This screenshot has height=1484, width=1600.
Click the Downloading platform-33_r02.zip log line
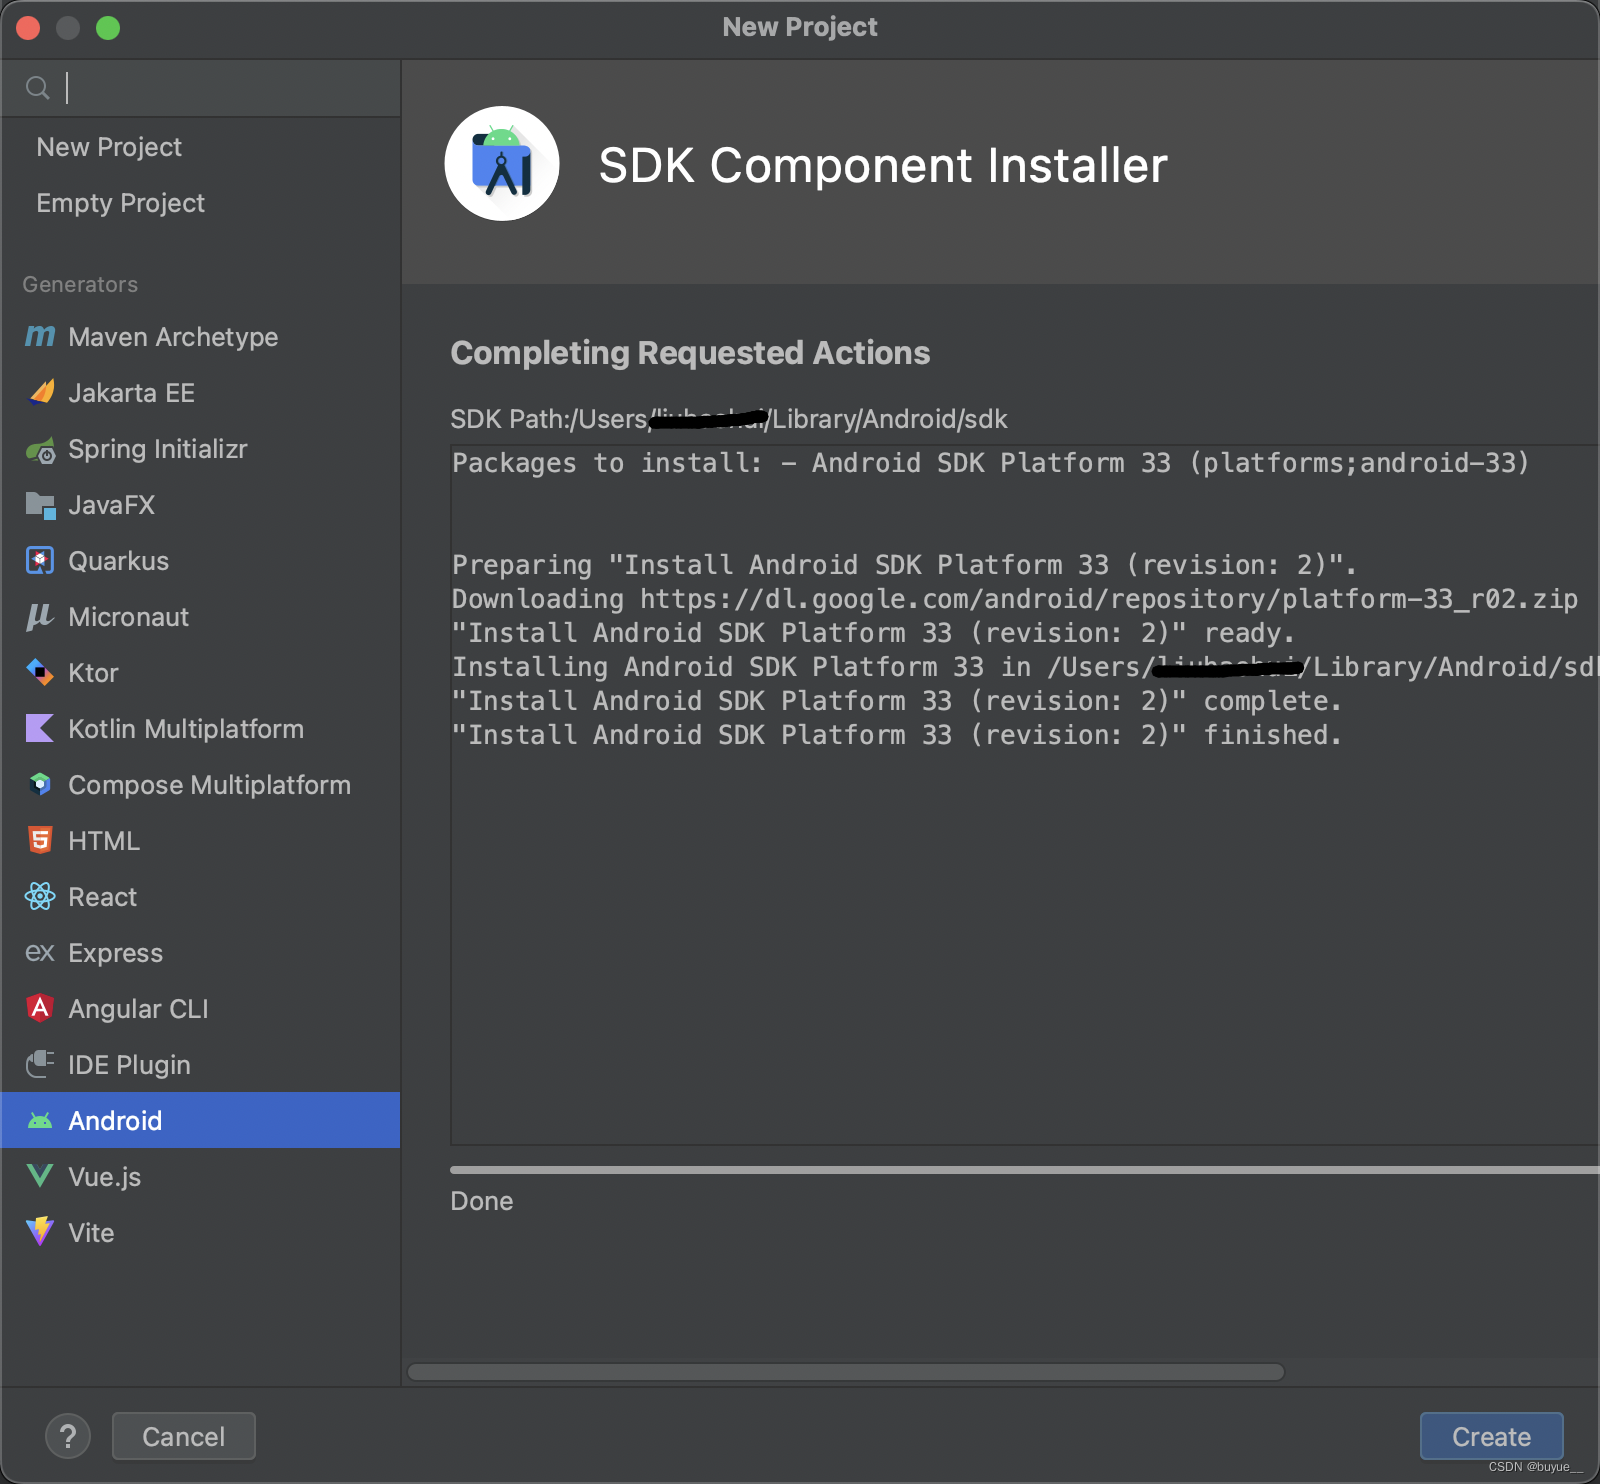[1015, 599]
